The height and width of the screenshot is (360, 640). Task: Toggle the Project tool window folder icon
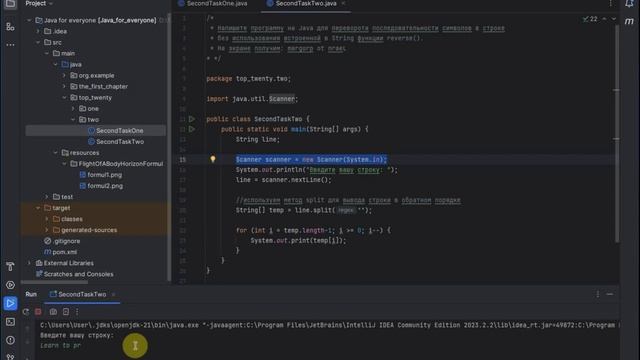coord(10,4)
